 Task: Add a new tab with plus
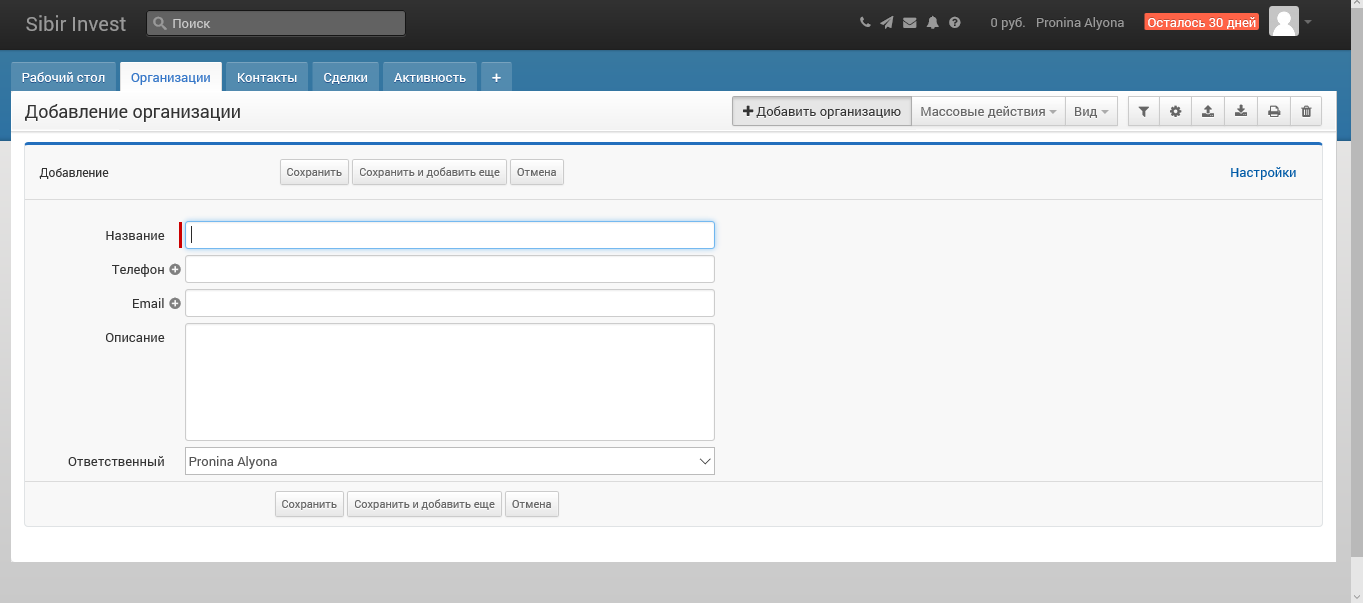pyautogui.click(x=496, y=77)
